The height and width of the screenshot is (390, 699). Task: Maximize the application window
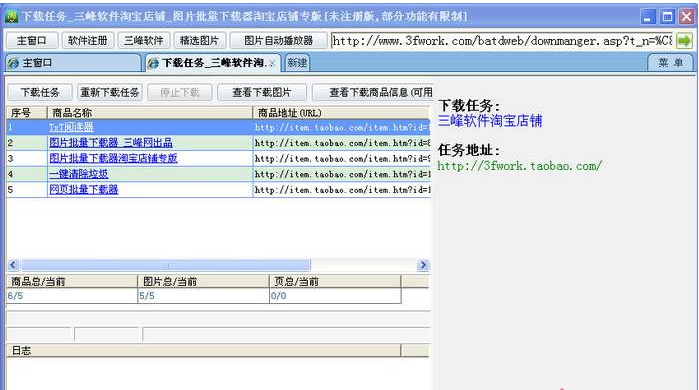667,17
